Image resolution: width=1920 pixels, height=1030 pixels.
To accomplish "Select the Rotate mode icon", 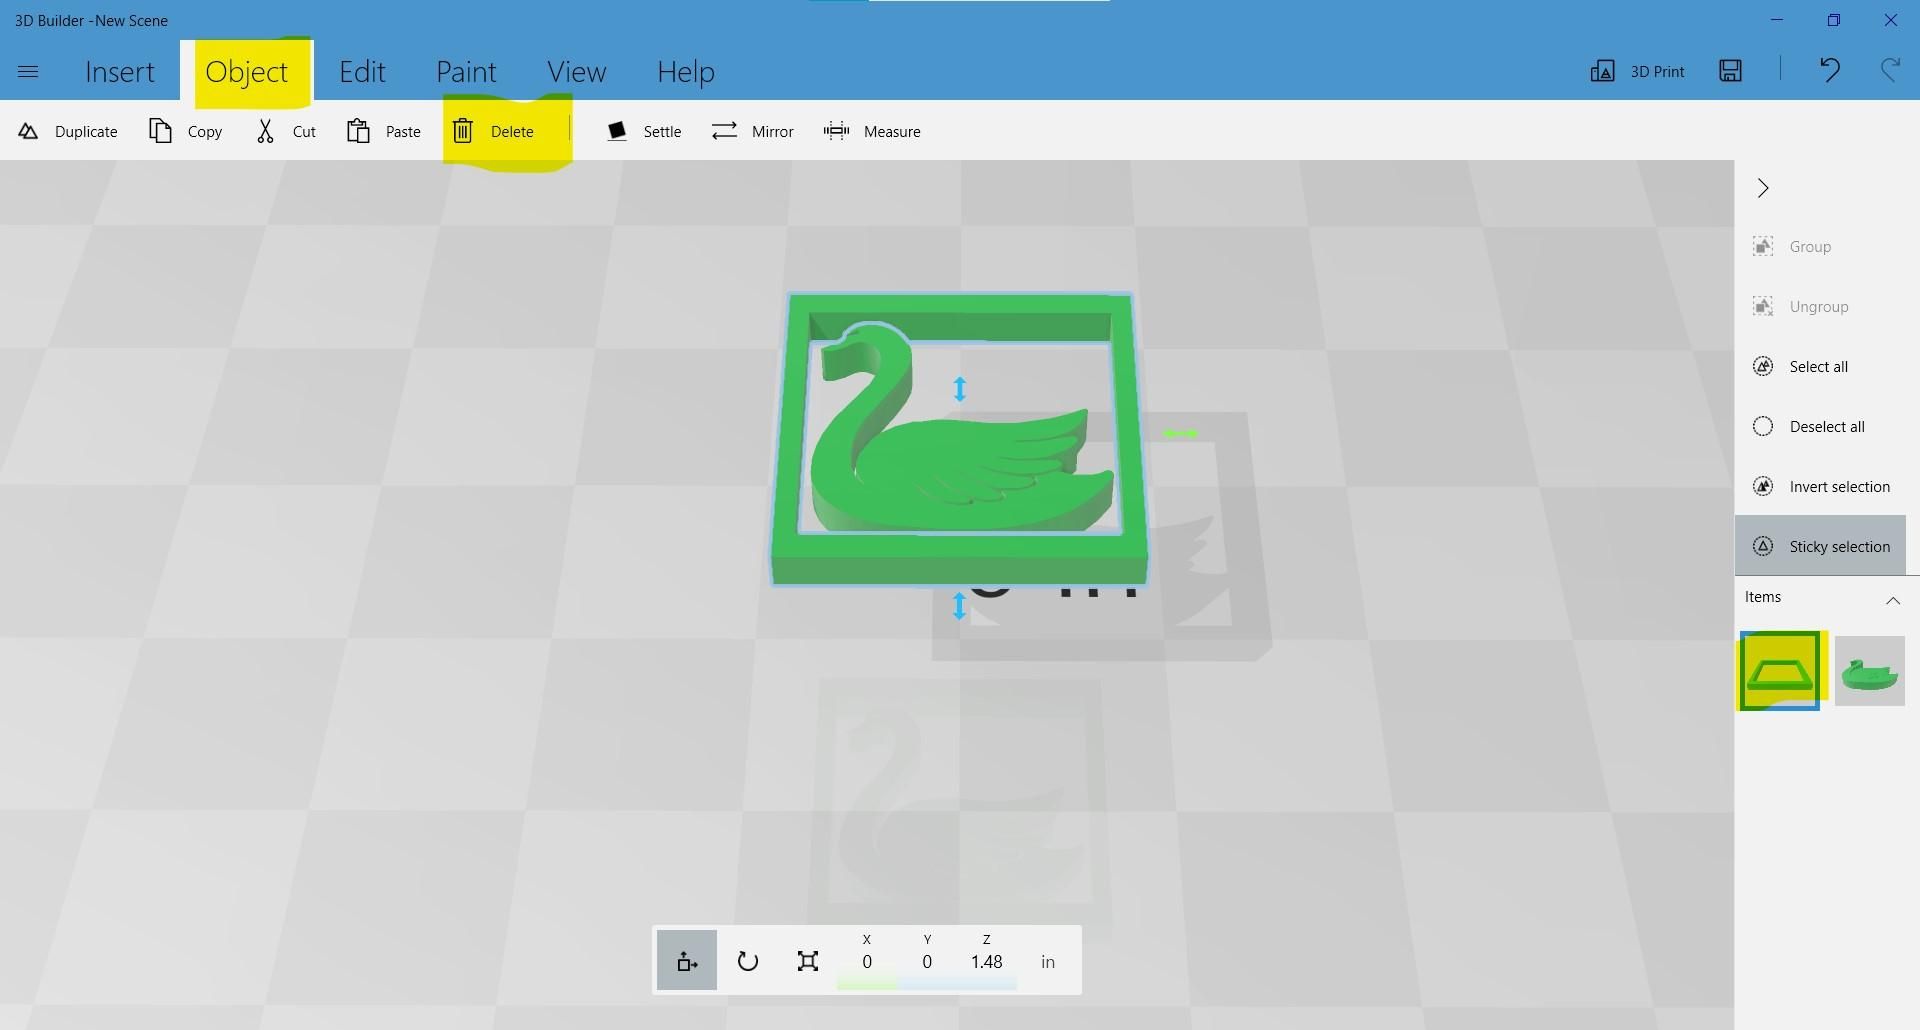I will click(x=747, y=961).
